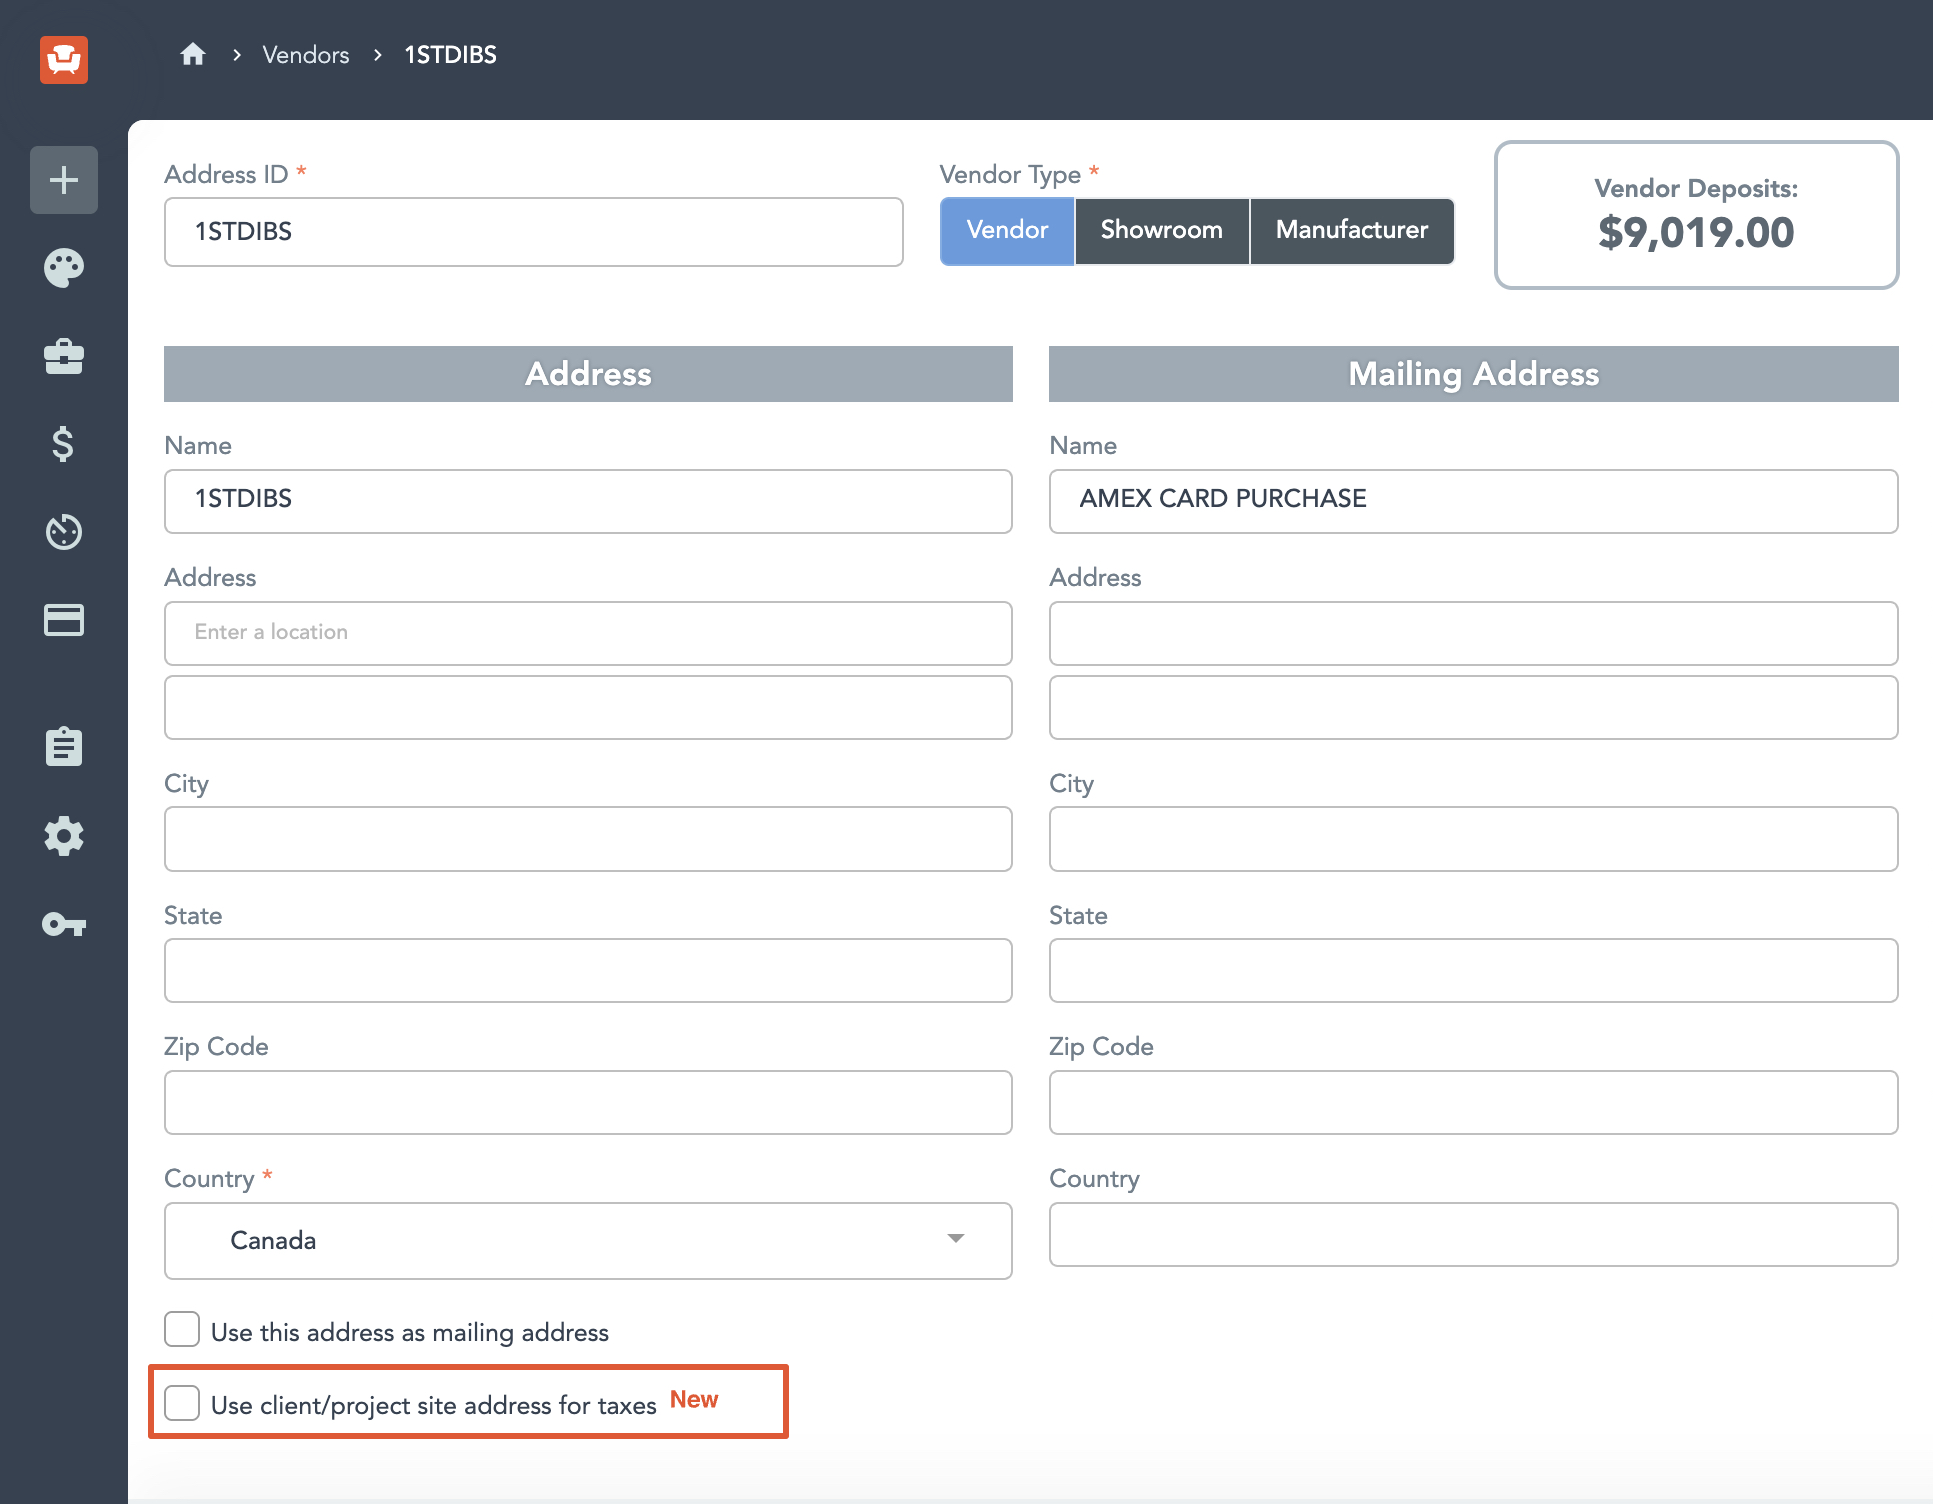Click the Mailing Address Zip Code field

1474,1102
